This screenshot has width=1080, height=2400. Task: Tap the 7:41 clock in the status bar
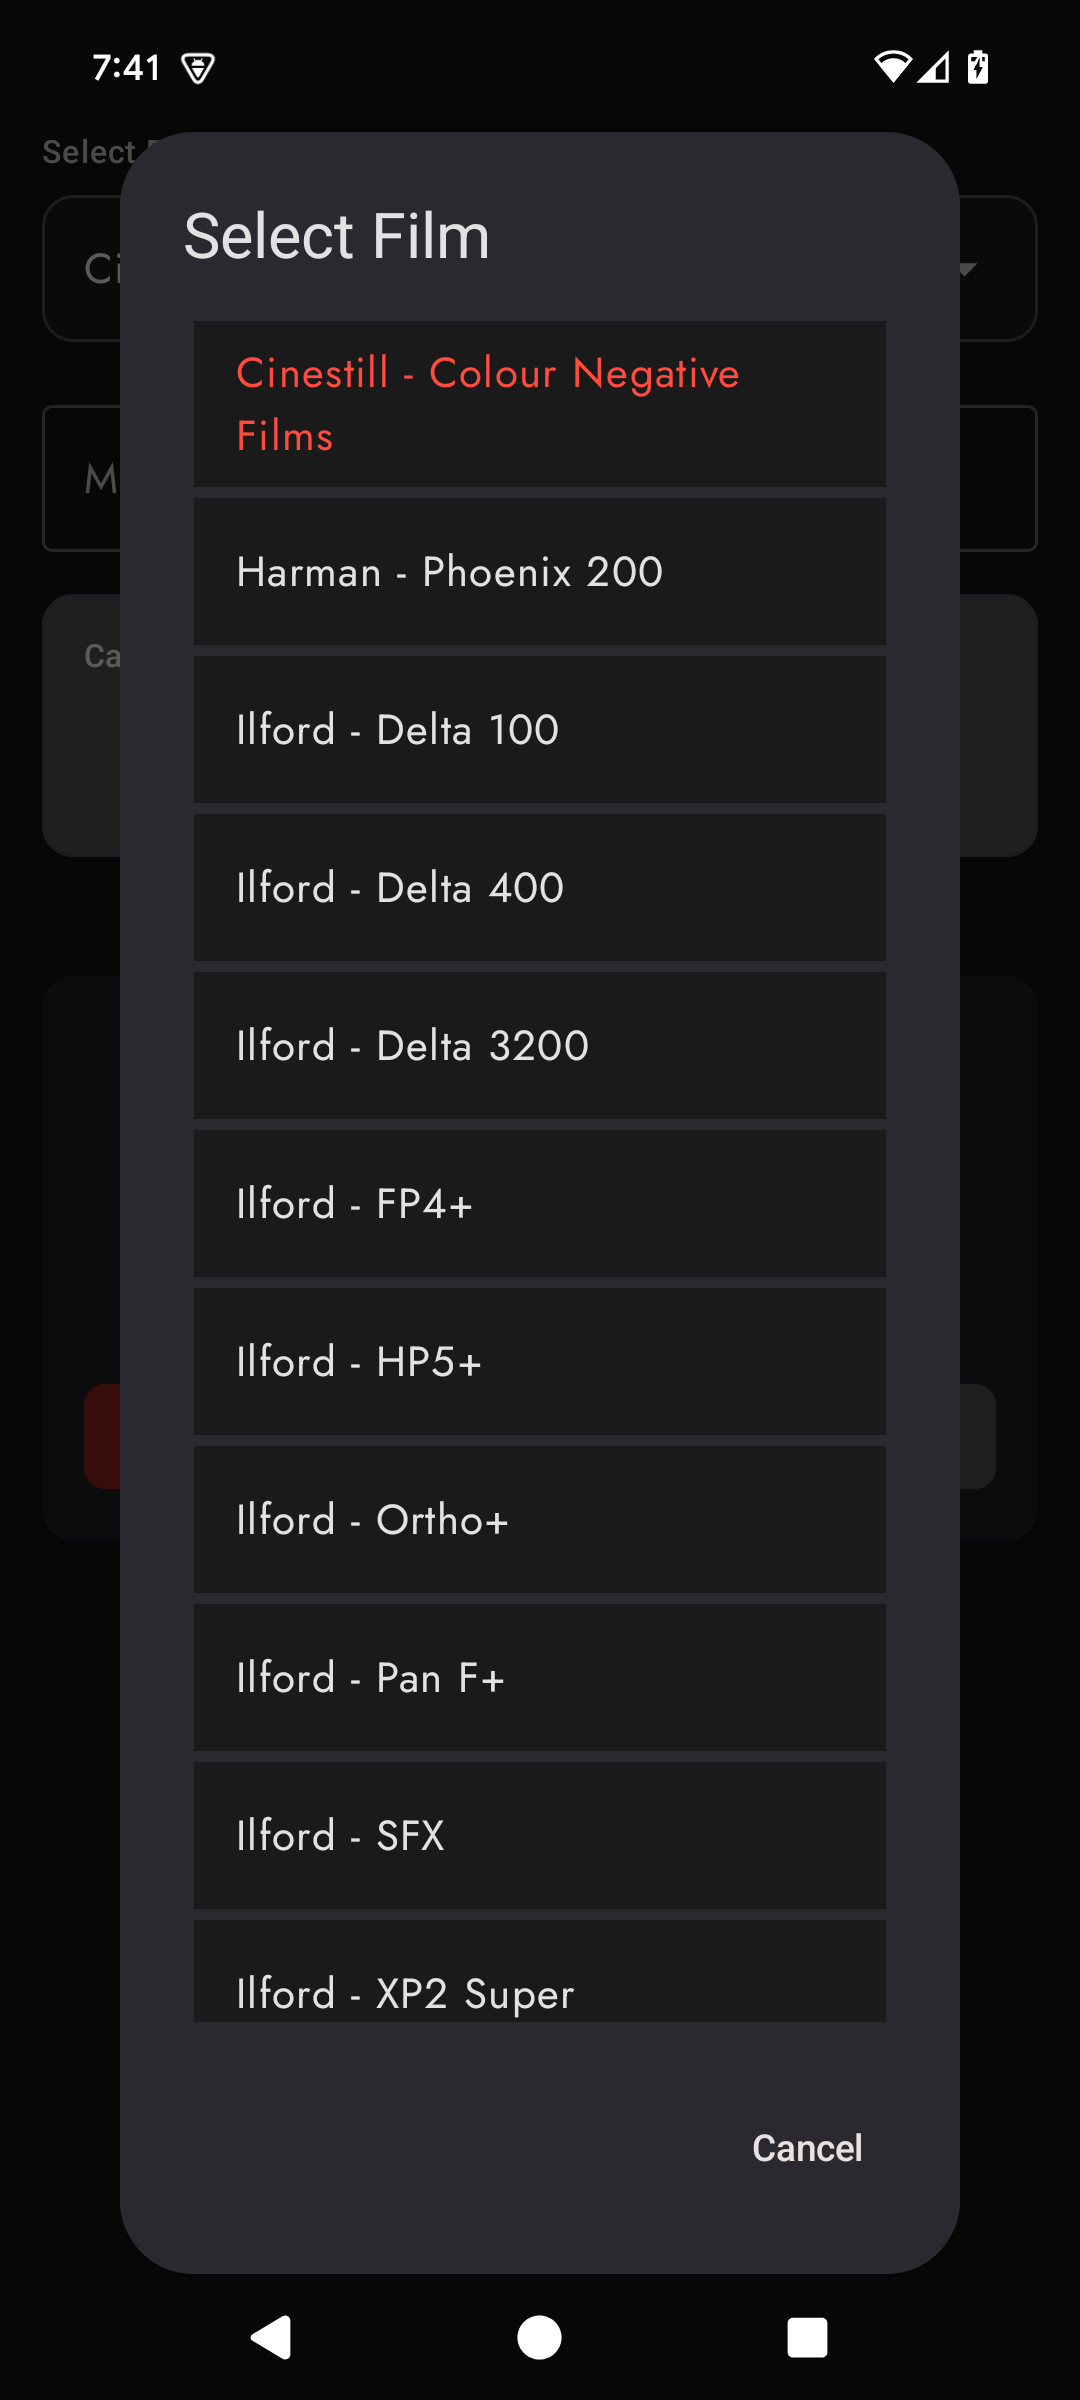click(x=126, y=67)
